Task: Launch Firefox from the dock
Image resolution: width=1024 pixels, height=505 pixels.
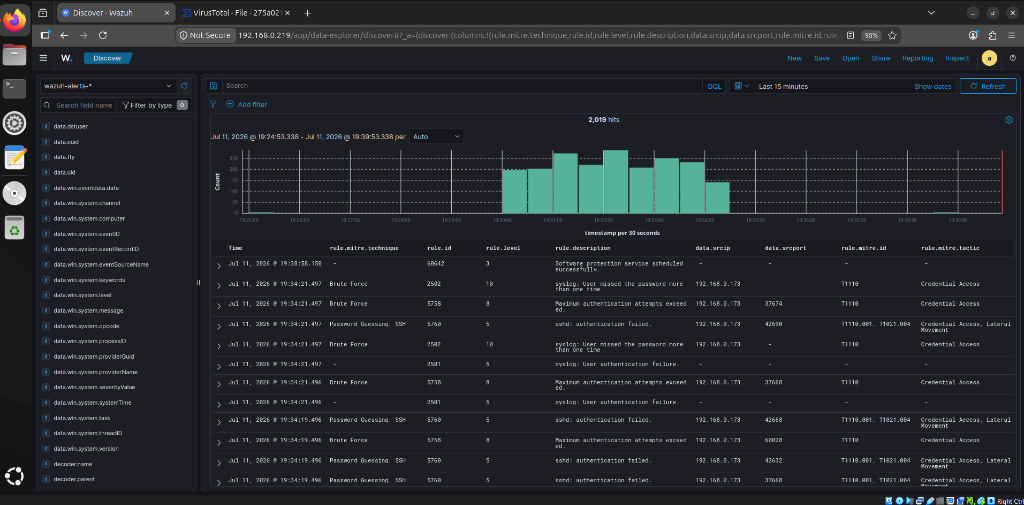Action: click(x=14, y=21)
